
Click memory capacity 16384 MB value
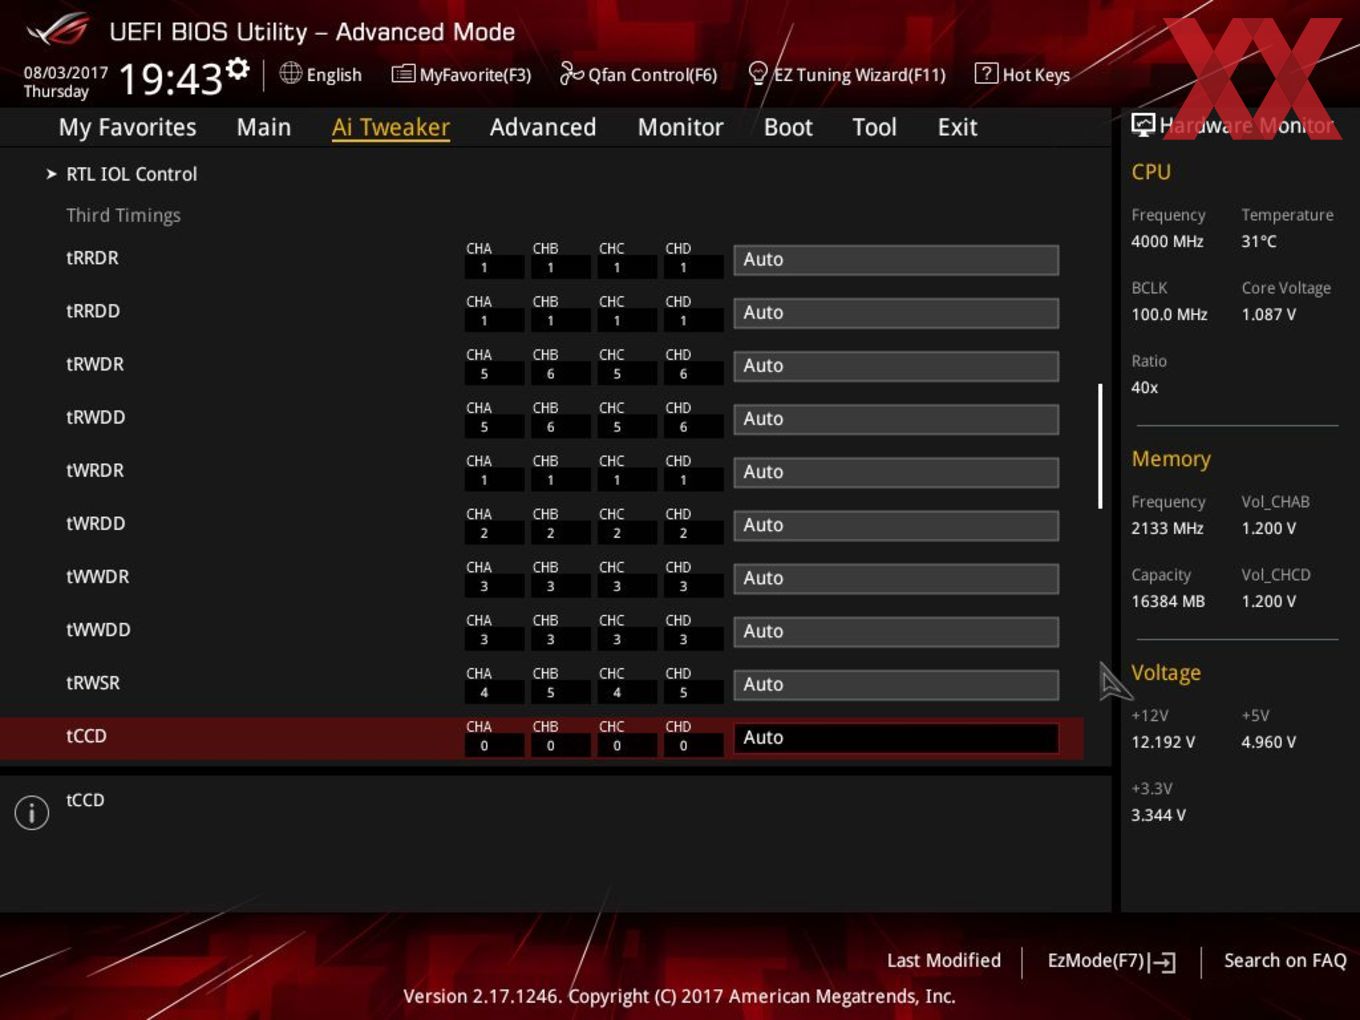[x=1168, y=601]
